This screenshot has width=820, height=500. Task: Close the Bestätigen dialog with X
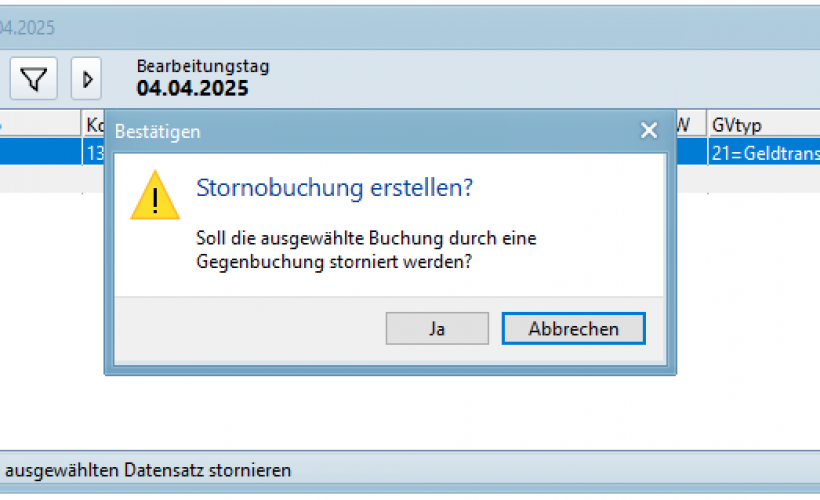[649, 131]
